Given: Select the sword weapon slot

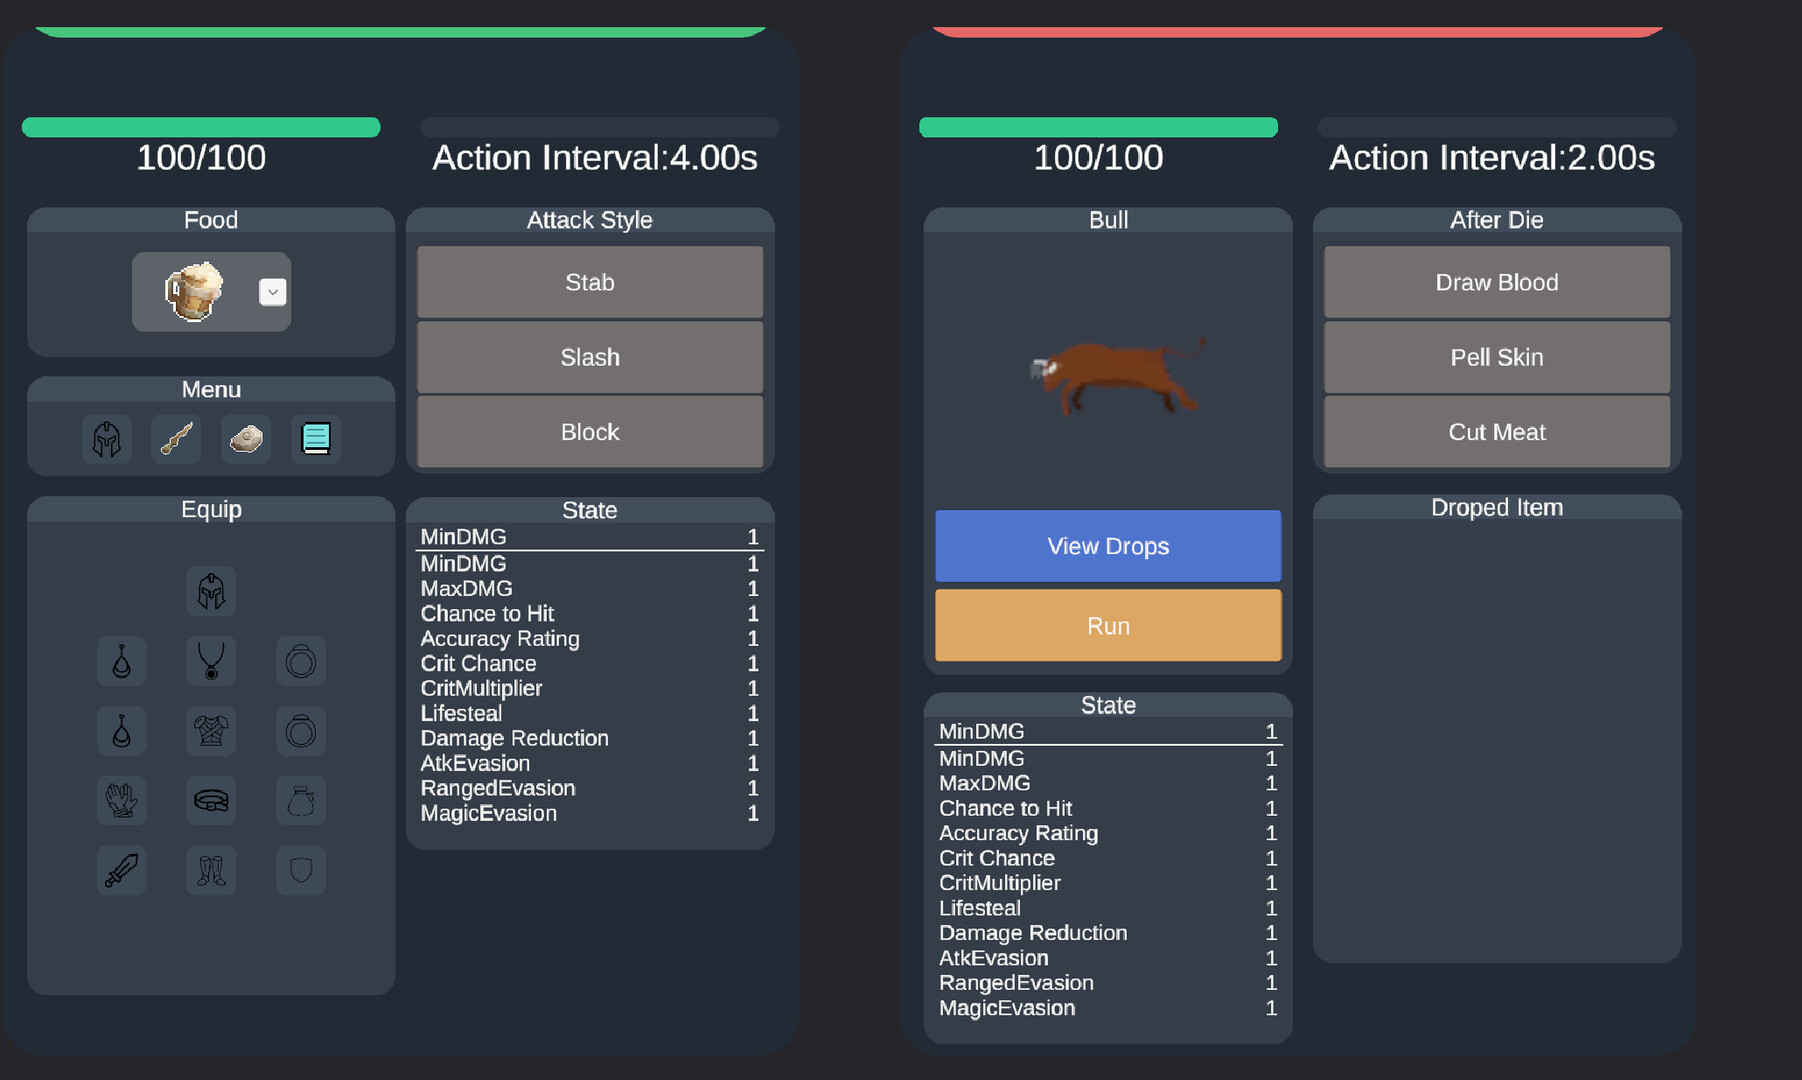Looking at the screenshot, I should (x=122, y=870).
